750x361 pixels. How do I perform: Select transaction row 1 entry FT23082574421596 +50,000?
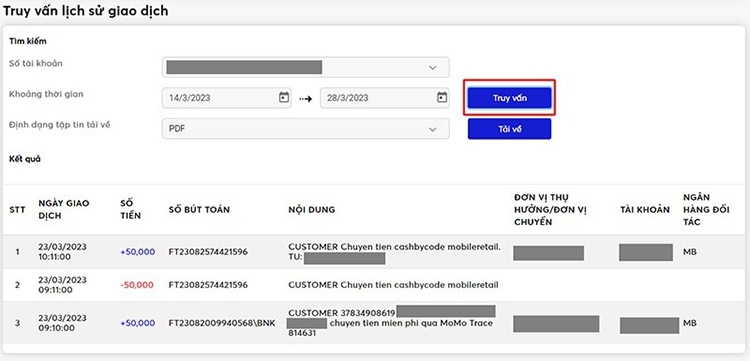[375, 252]
